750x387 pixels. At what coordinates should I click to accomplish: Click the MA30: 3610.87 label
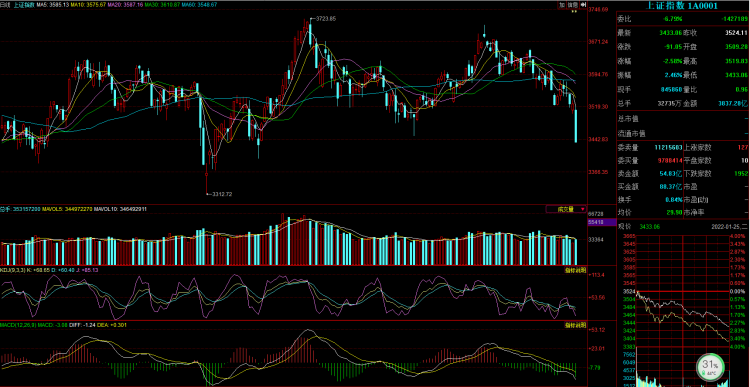(163, 4)
